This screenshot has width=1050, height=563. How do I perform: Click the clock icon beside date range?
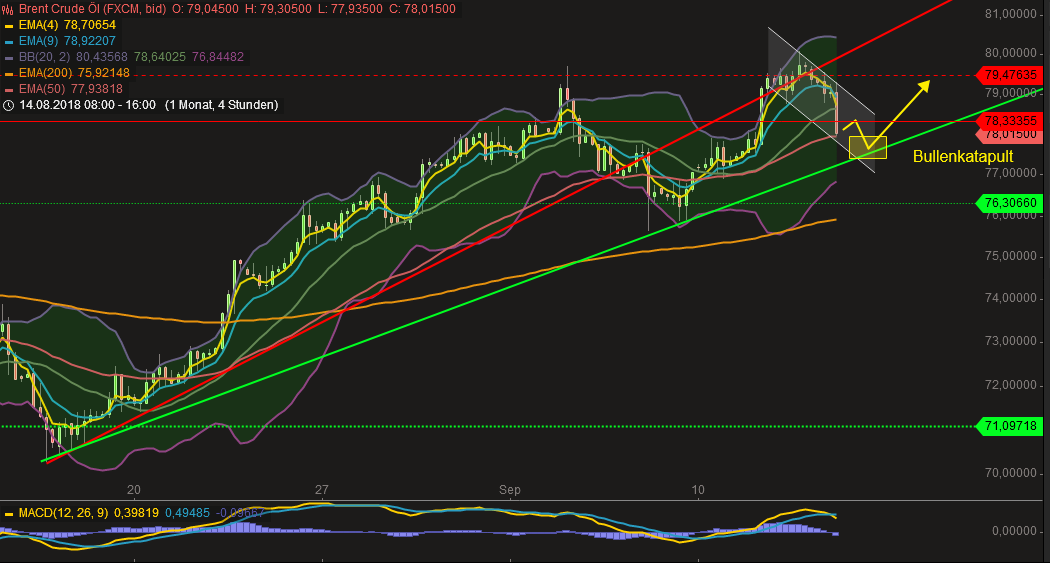(x=8, y=105)
